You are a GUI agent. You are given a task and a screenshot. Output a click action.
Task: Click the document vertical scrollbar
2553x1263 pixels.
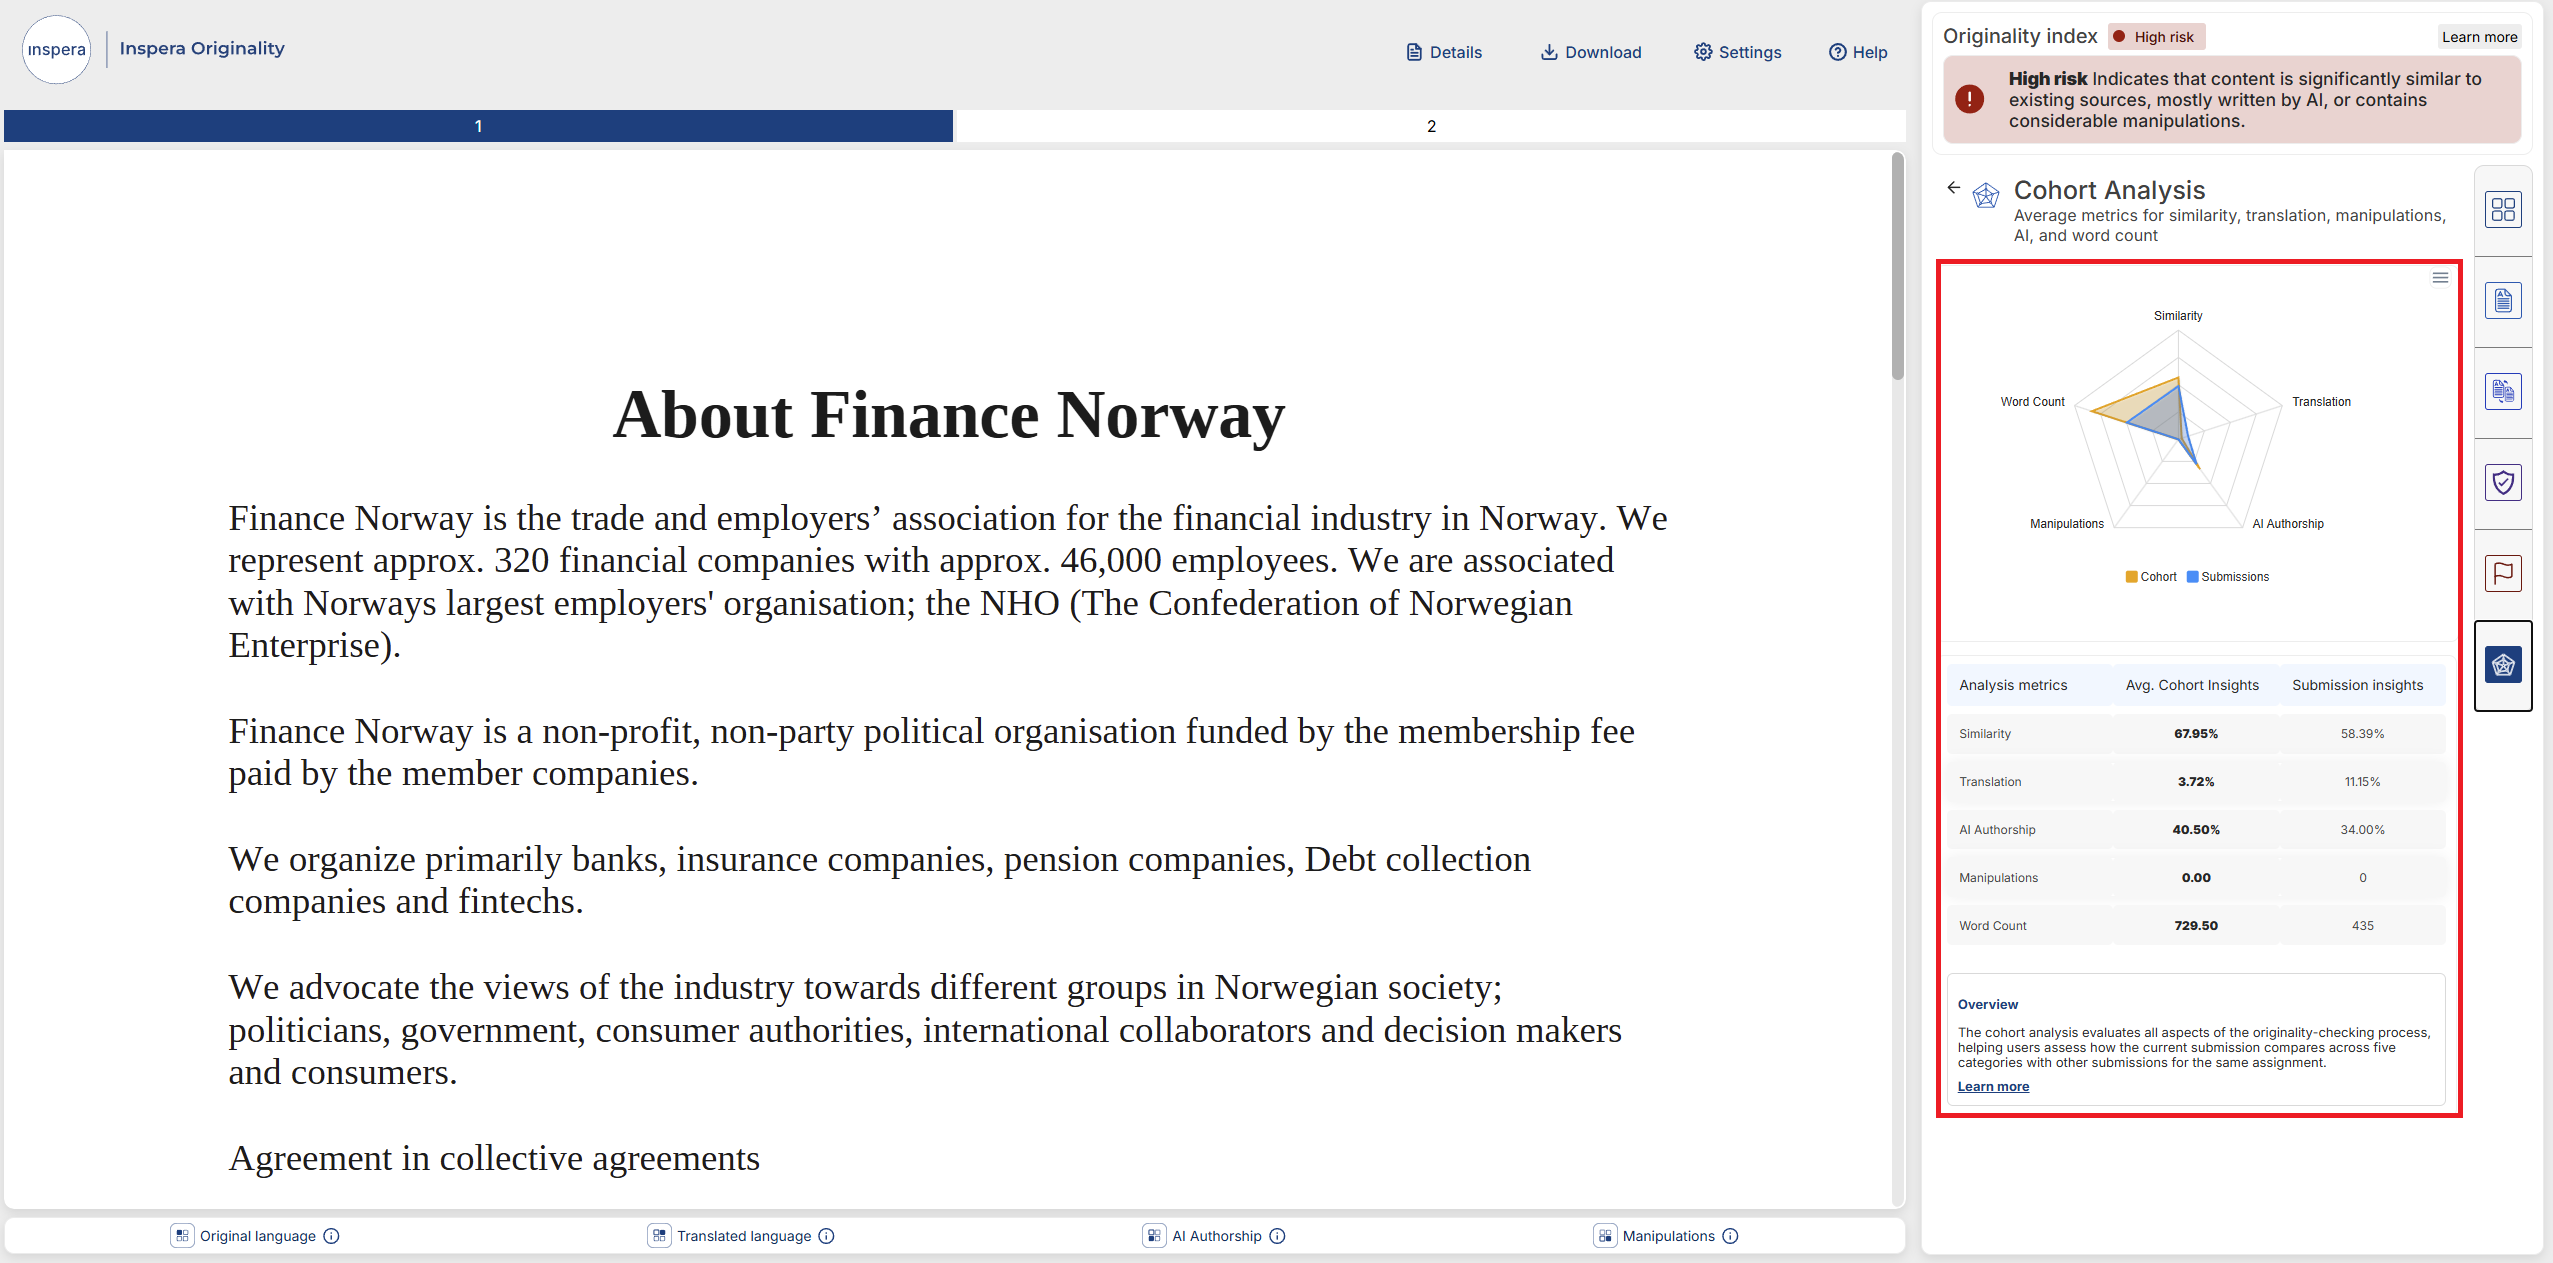(1897, 267)
